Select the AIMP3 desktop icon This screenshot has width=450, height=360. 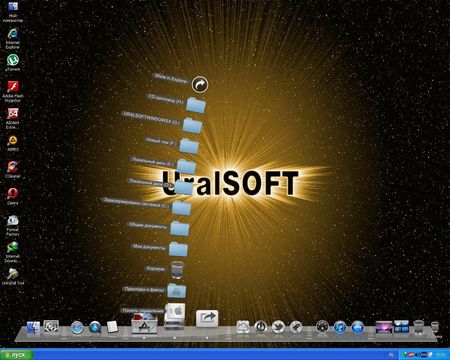(x=13, y=143)
